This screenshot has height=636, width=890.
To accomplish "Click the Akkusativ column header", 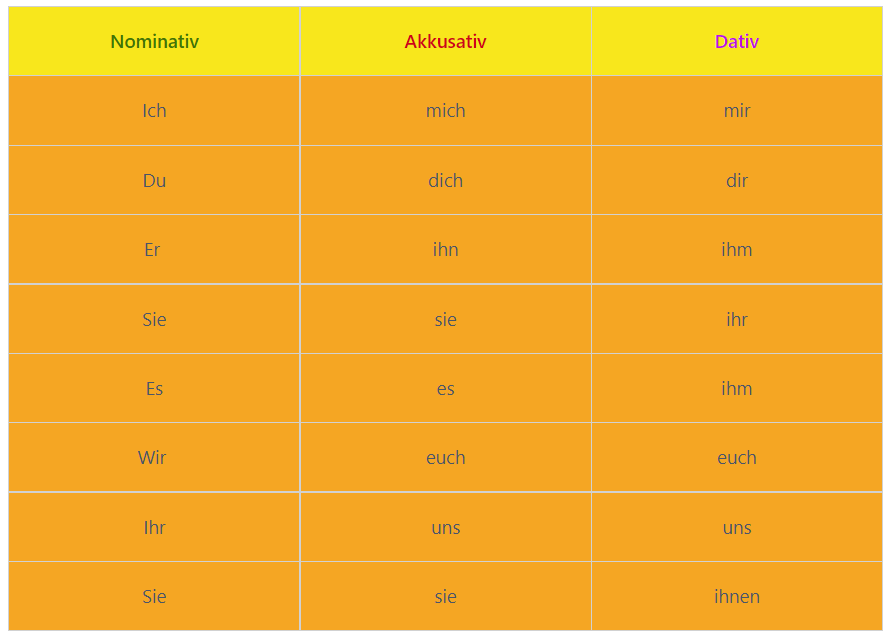I will pyautogui.click(x=446, y=41).
